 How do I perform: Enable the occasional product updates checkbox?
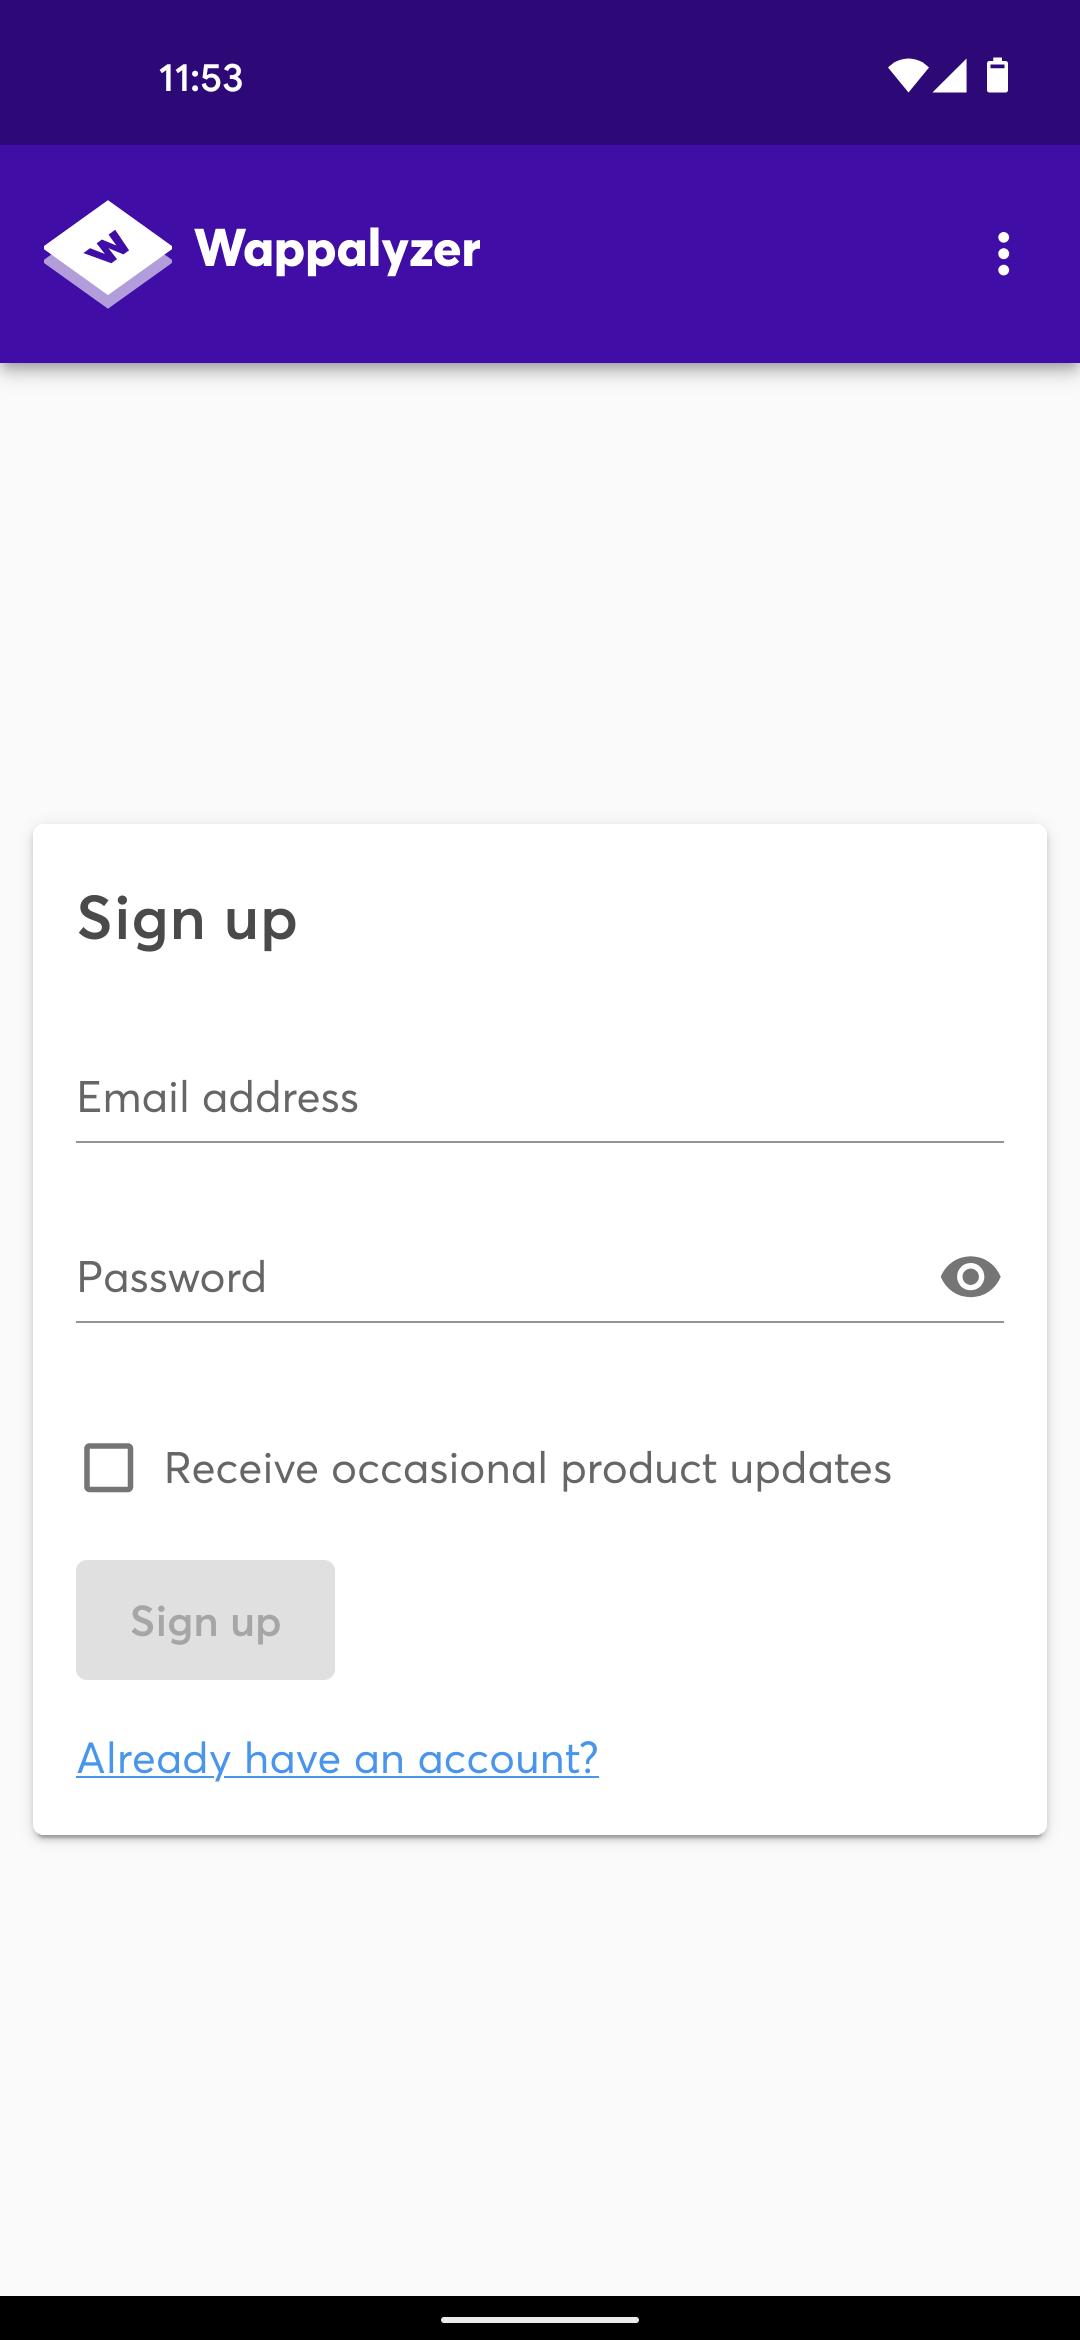109,1468
